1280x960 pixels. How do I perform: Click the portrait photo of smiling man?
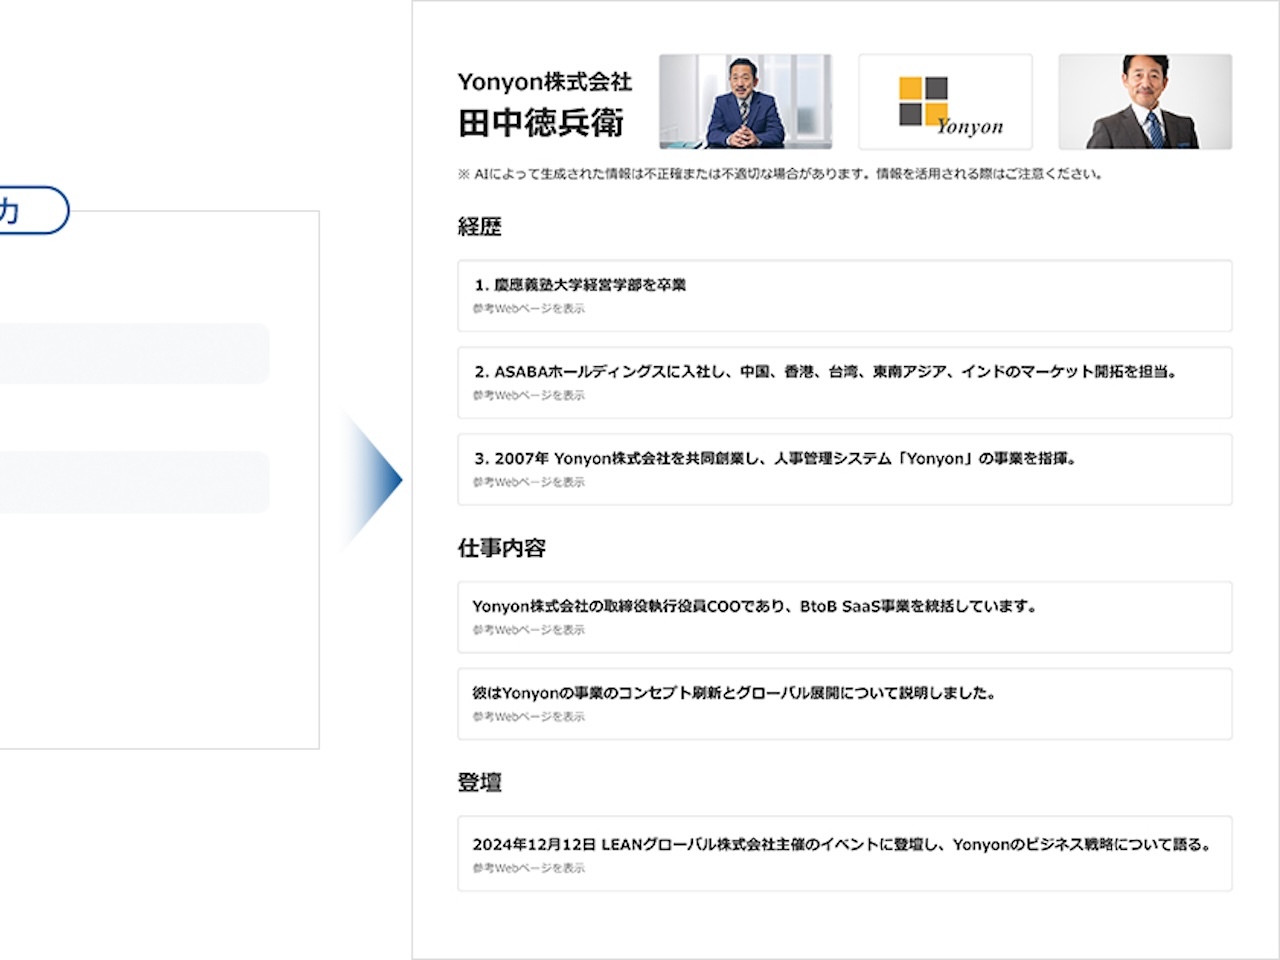click(x=1145, y=101)
